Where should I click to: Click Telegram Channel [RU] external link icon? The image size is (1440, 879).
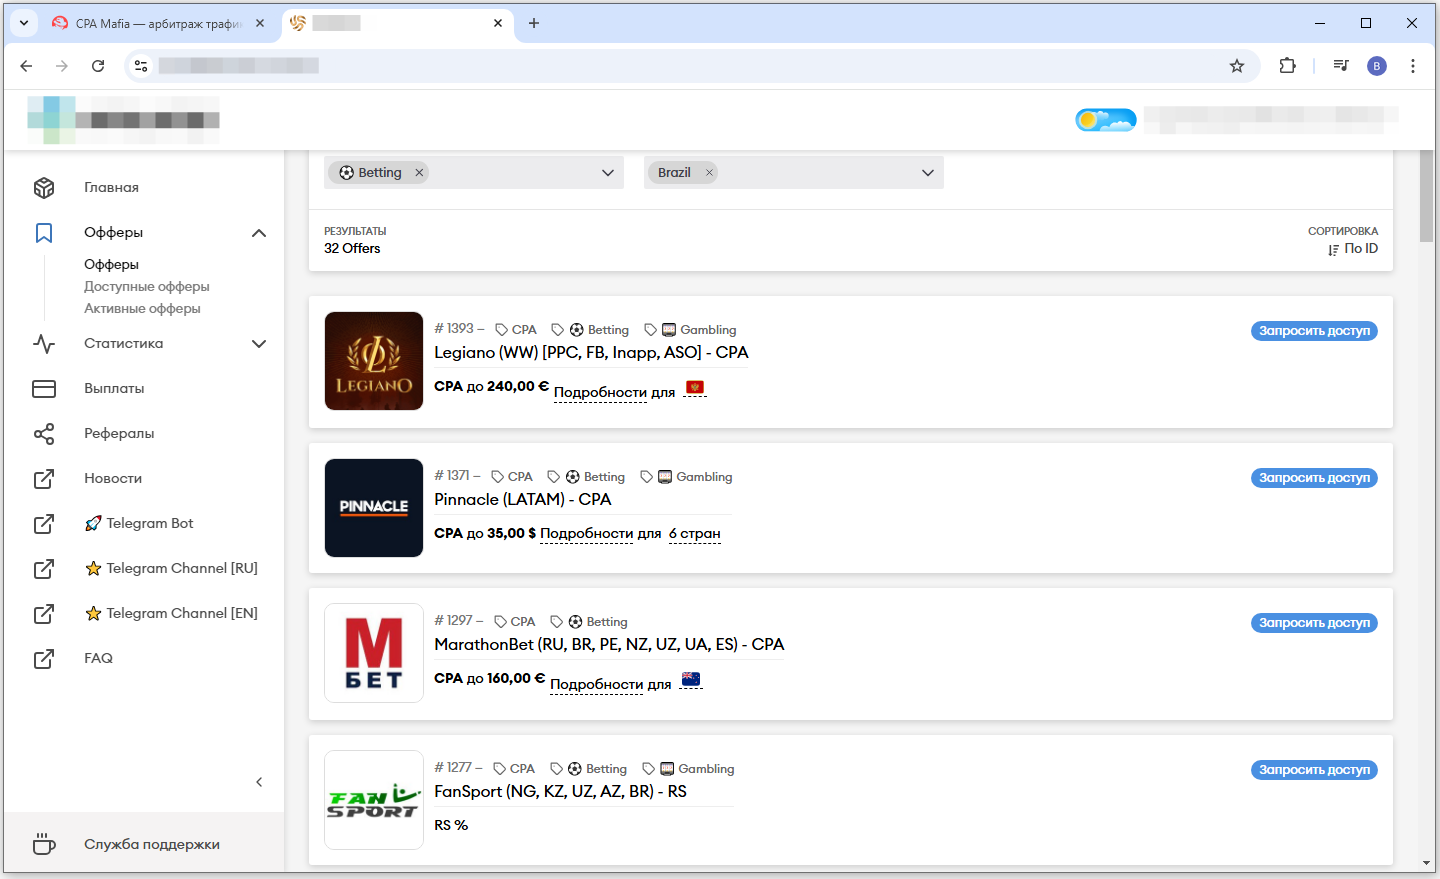point(44,569)
